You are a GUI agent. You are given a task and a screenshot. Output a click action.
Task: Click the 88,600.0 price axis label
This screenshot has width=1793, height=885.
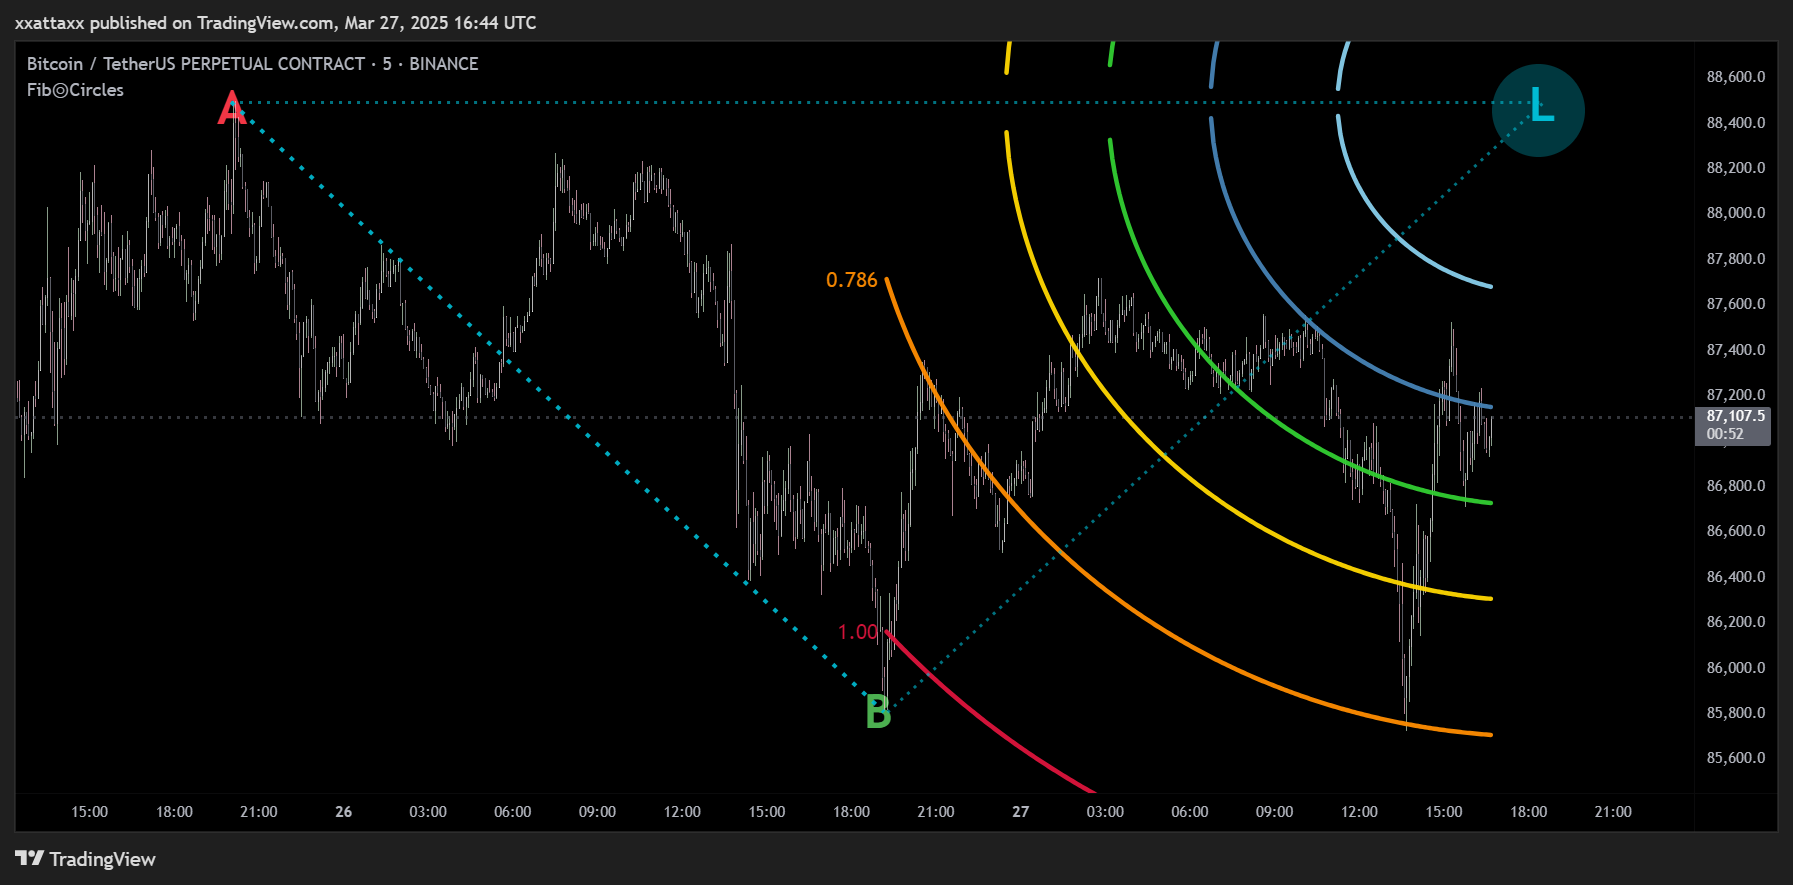tap(1736, 77)
